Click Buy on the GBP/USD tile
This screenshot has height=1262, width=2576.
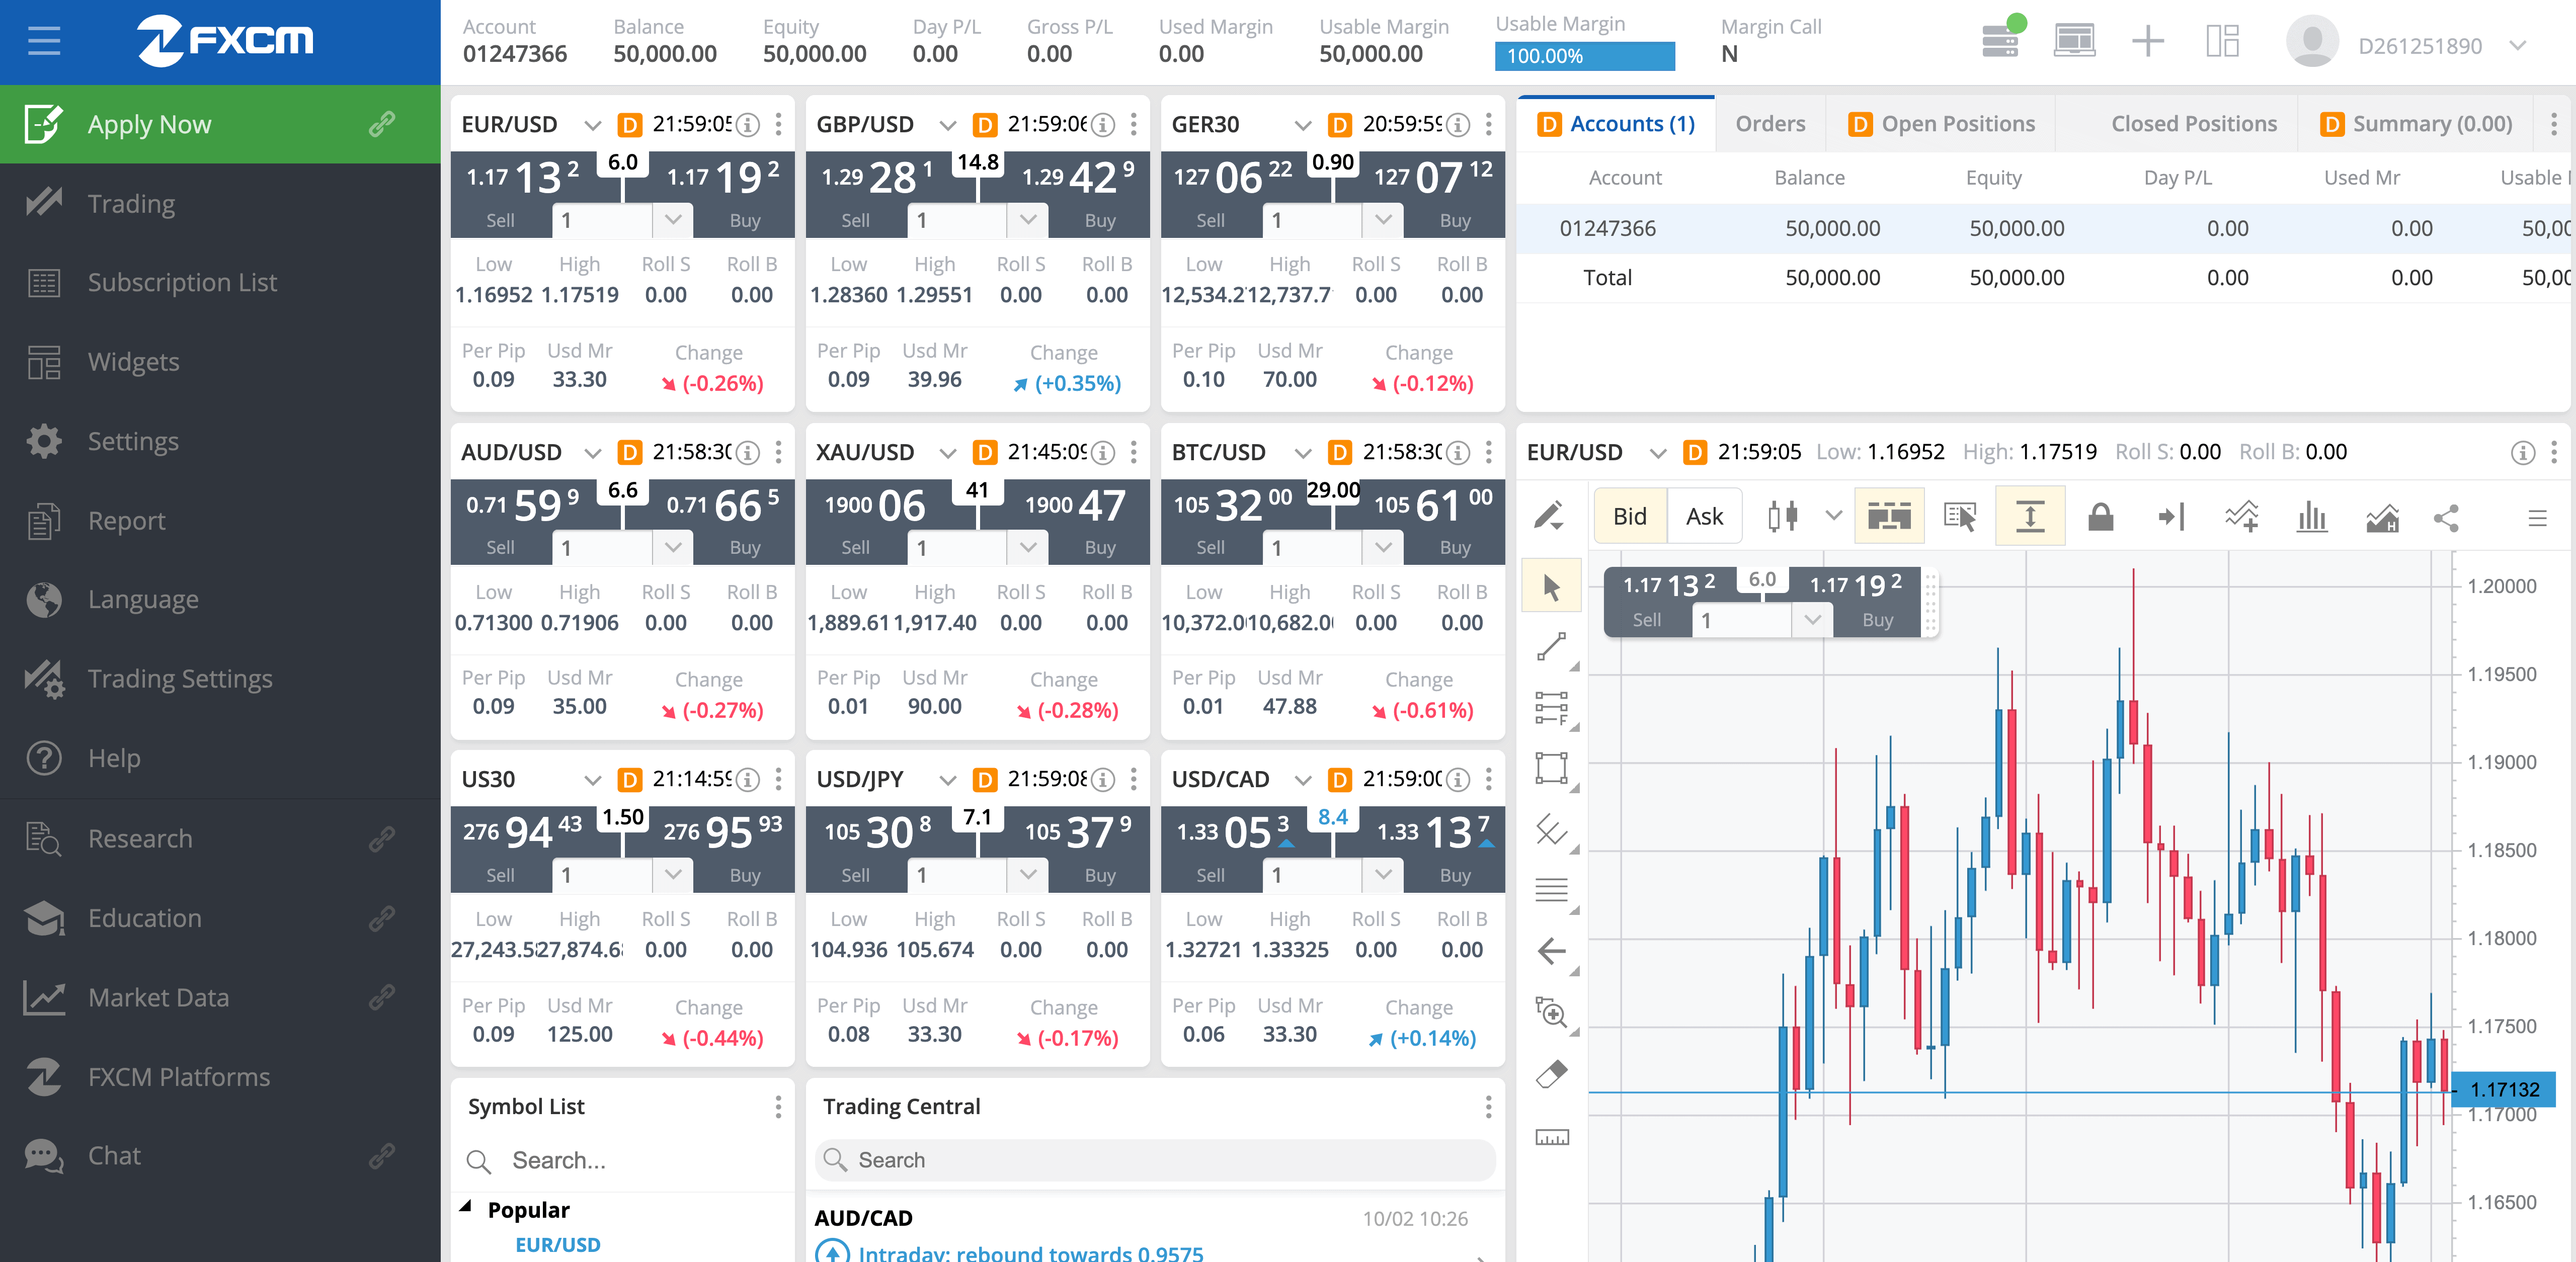coord(1099,195)
